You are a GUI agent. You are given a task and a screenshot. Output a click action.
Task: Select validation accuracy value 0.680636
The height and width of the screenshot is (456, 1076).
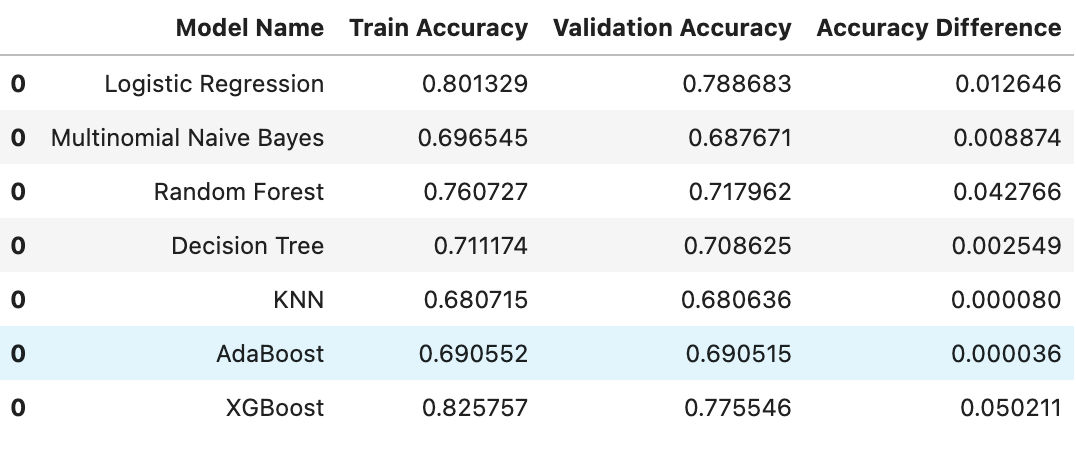(736, 300)
